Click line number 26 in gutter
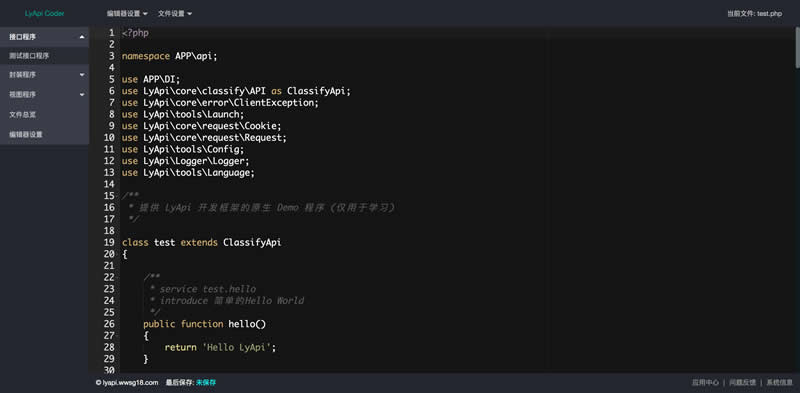Image resolution: width=800 pixels, height=393 pixels. click(x=109, y=324)
